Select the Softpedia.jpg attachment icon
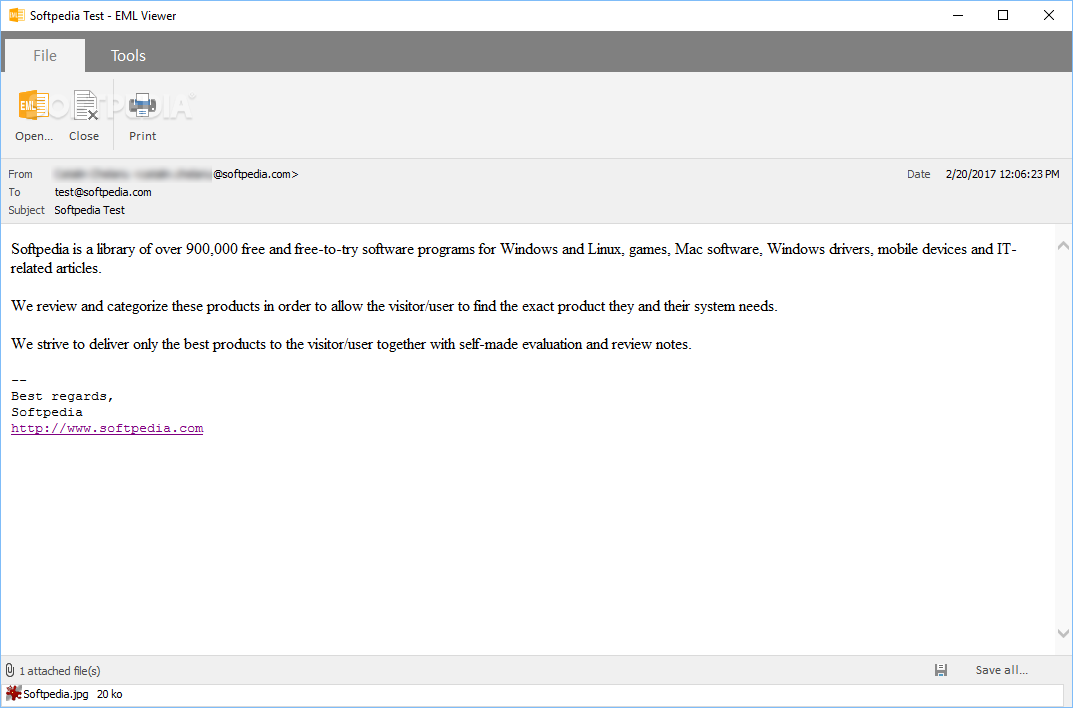Image resolution: width=1073 pixels, height=708 pixels. (14, 694)
